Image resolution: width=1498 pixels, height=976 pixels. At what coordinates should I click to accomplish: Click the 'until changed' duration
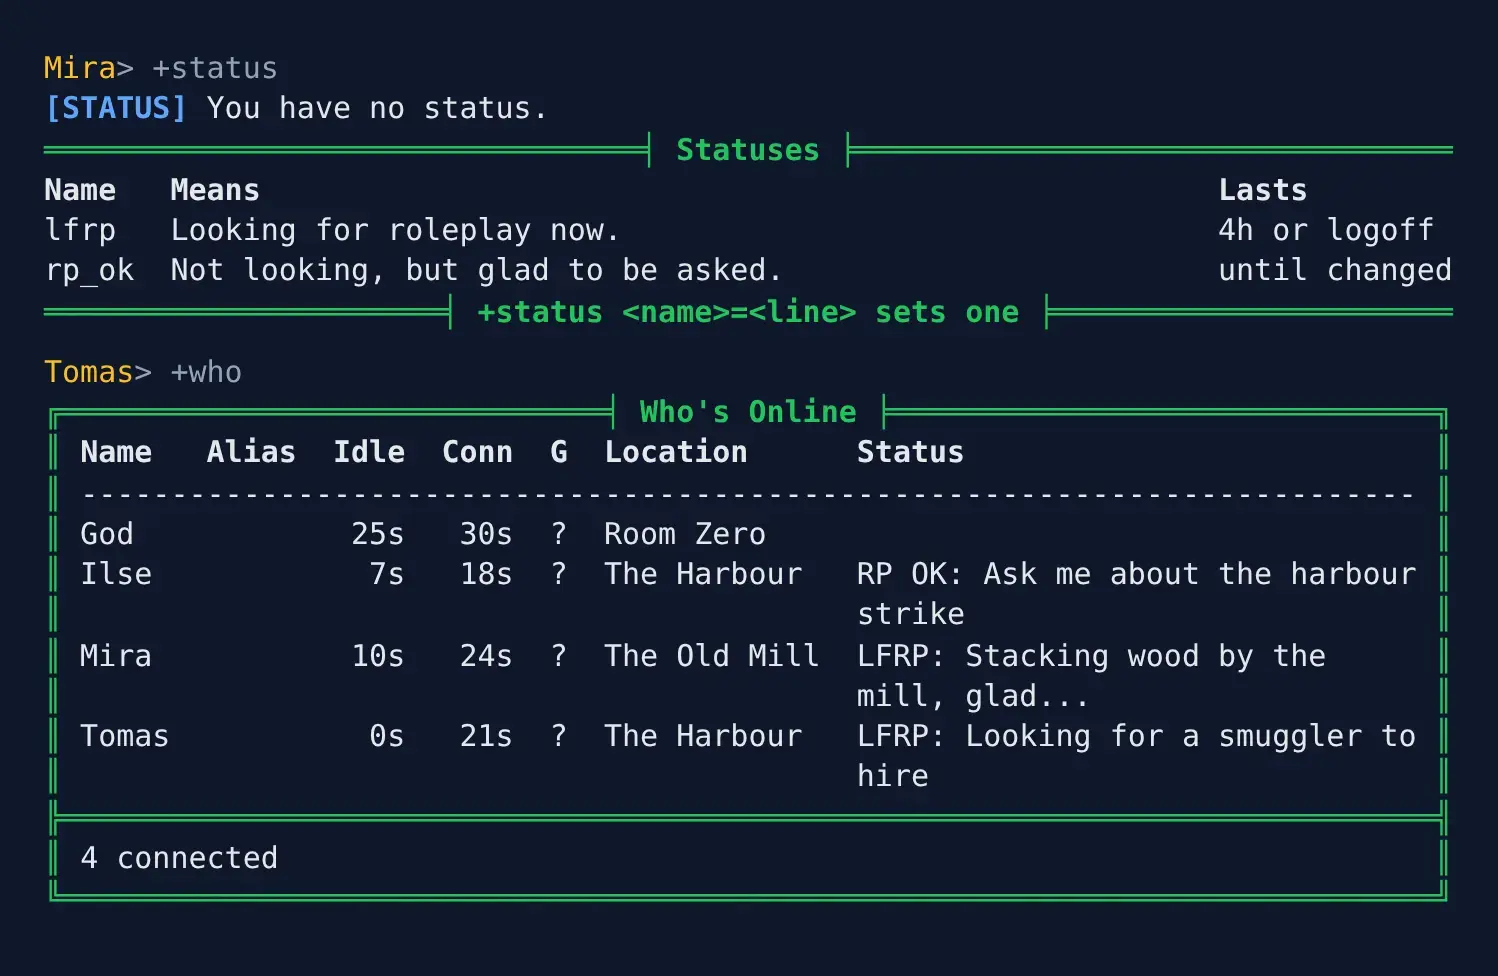[1335, 270]
